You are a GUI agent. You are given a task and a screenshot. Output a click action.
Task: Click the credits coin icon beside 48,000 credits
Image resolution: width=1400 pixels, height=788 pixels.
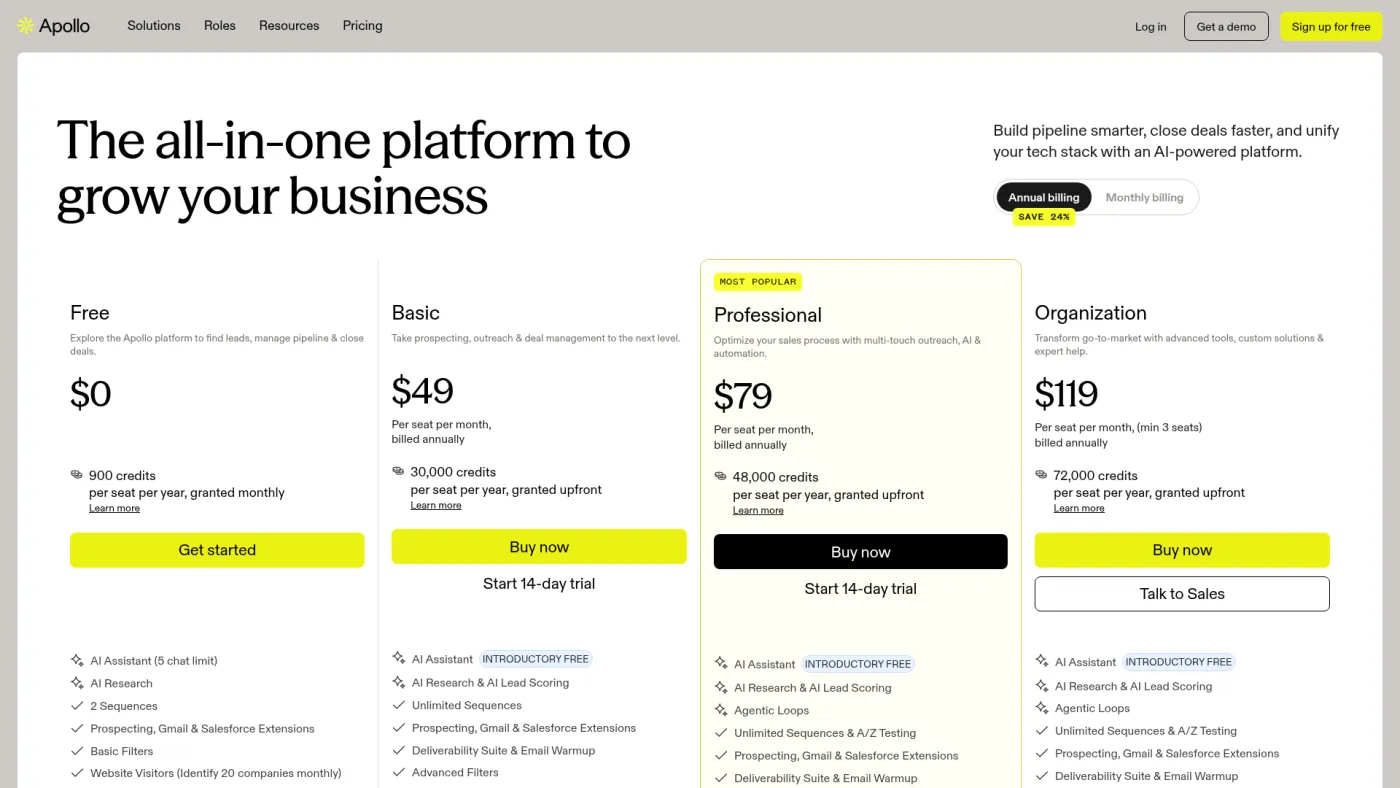coord(720,477)
